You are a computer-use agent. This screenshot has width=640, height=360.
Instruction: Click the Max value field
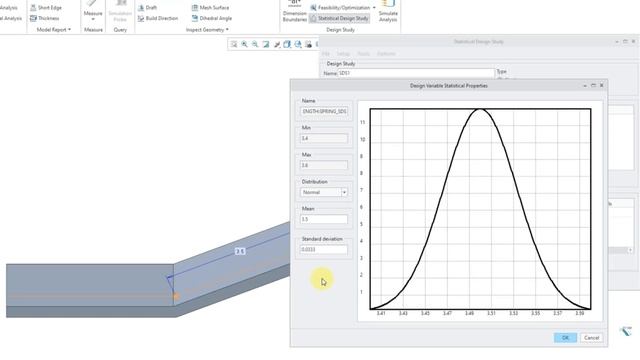324,165
